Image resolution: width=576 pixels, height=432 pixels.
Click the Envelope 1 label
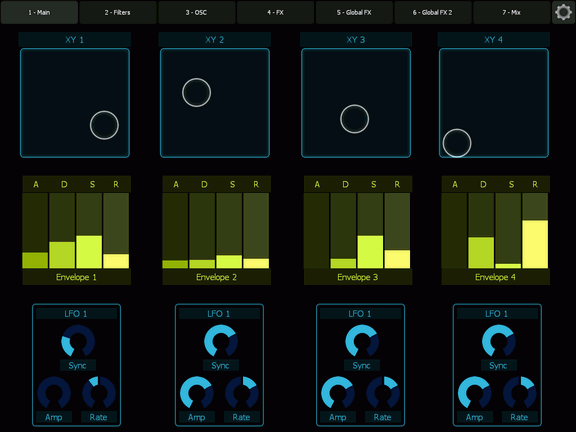[76, 277]
